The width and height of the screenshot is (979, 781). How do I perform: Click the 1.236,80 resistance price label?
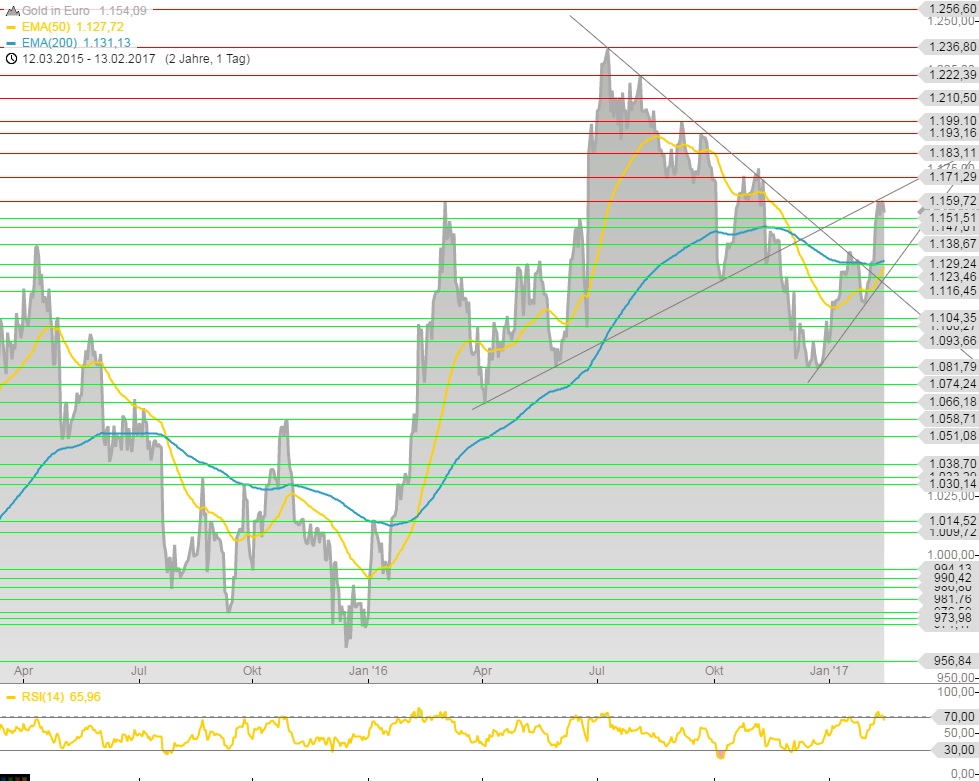(x=950, y=47)
